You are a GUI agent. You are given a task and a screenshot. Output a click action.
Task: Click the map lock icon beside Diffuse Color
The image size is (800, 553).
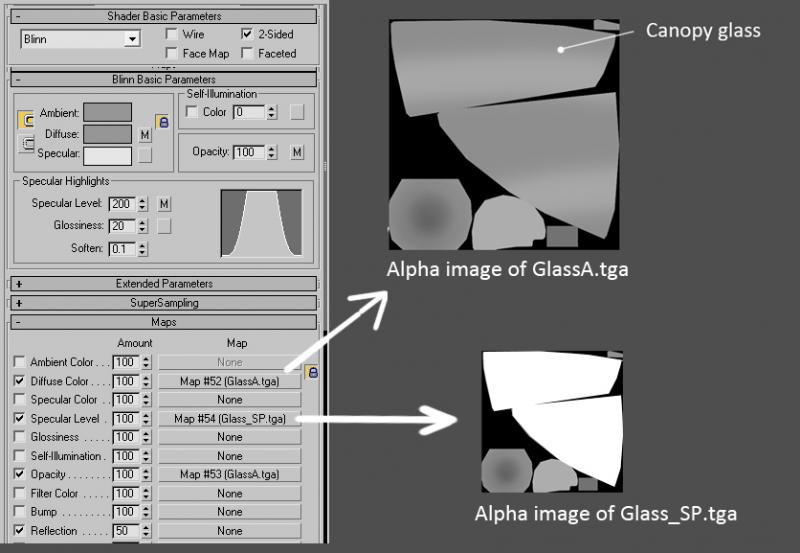pyautogui.click(x=312, y=372)
